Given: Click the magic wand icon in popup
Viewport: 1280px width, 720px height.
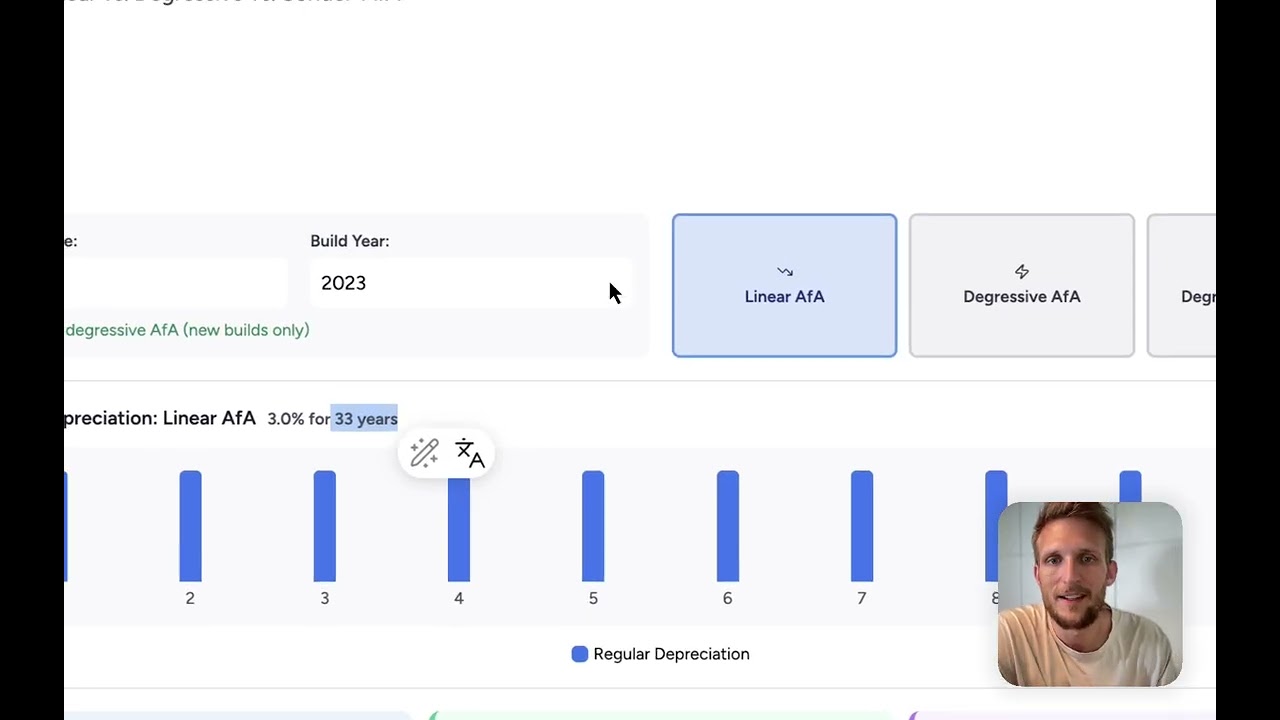Looking at the screenshot, I should point(424,453).
